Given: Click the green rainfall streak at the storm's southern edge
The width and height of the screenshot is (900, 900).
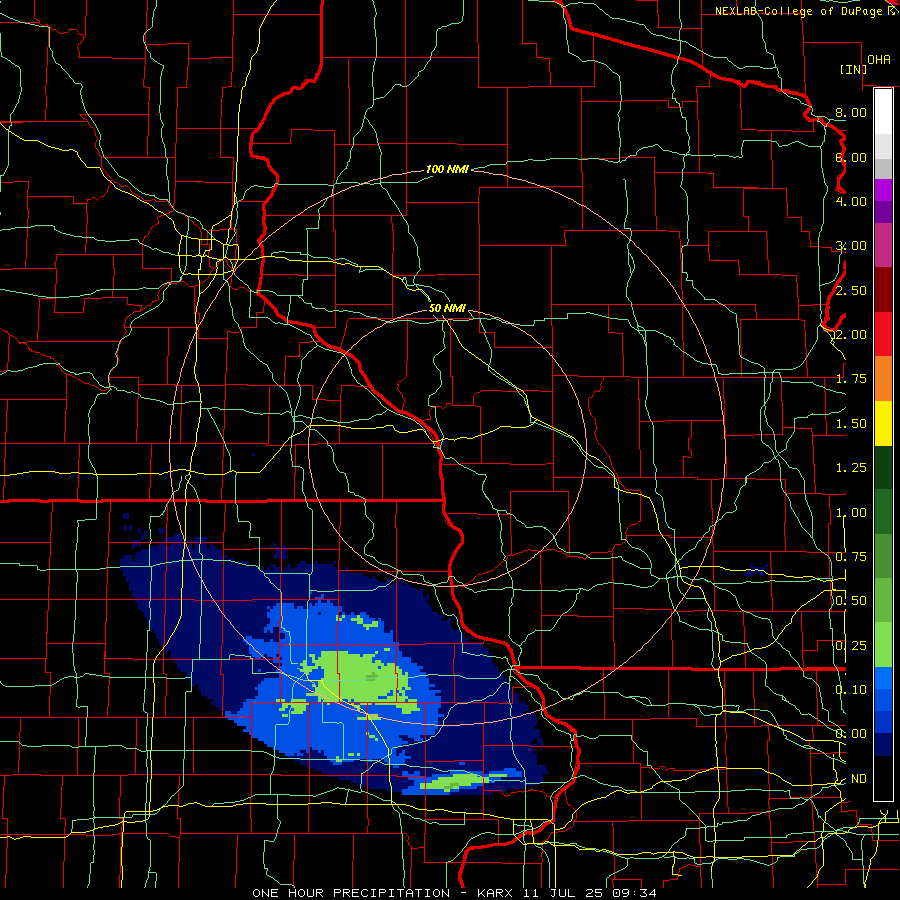Looking at the screenshot, I should pos(459,780).
